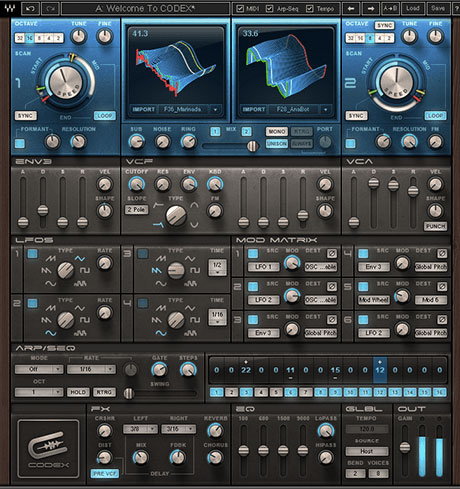Click the next preset right-arrow button
This screenshot has width=460, height=489.
[x=370, y=9]
